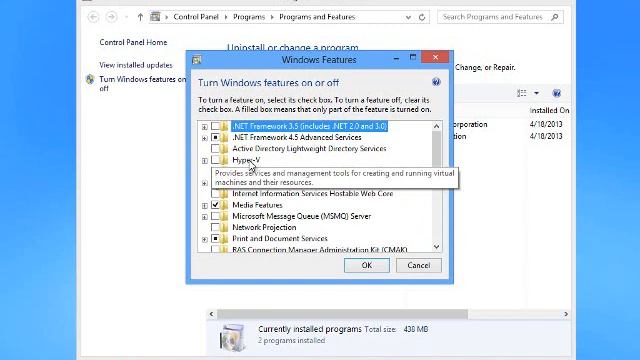Expand the node hidden beneath the tooltip
The height and width of the screenshot is (360, 640).
(204, 183)
